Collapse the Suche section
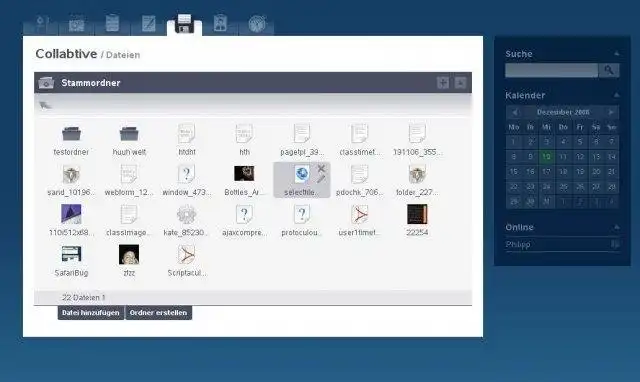This screenshot has height=382, width=640. click(x=616, y=53)
